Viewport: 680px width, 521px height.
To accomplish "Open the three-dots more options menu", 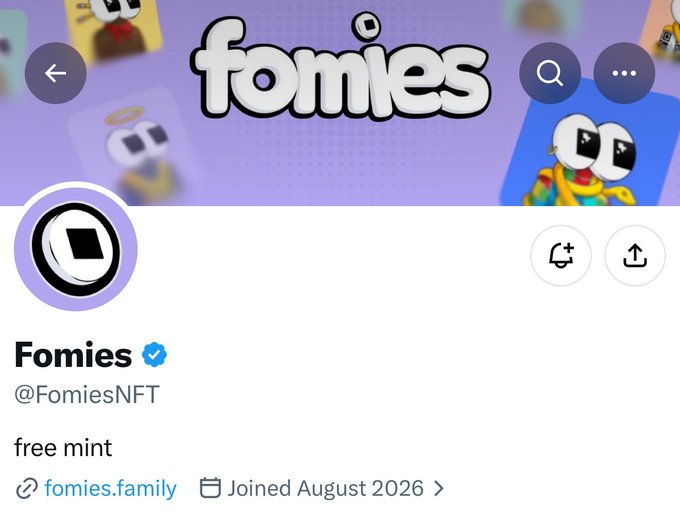I will [624, 73].
